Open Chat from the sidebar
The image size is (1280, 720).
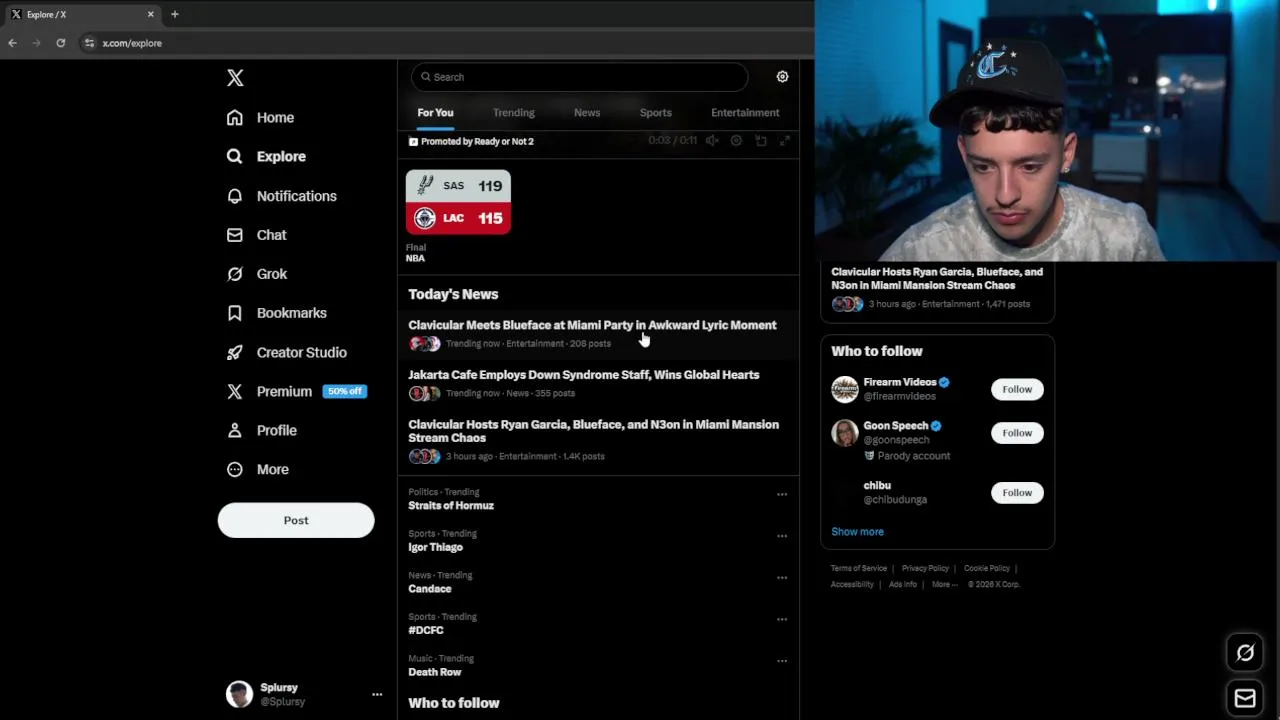[257, 235]
